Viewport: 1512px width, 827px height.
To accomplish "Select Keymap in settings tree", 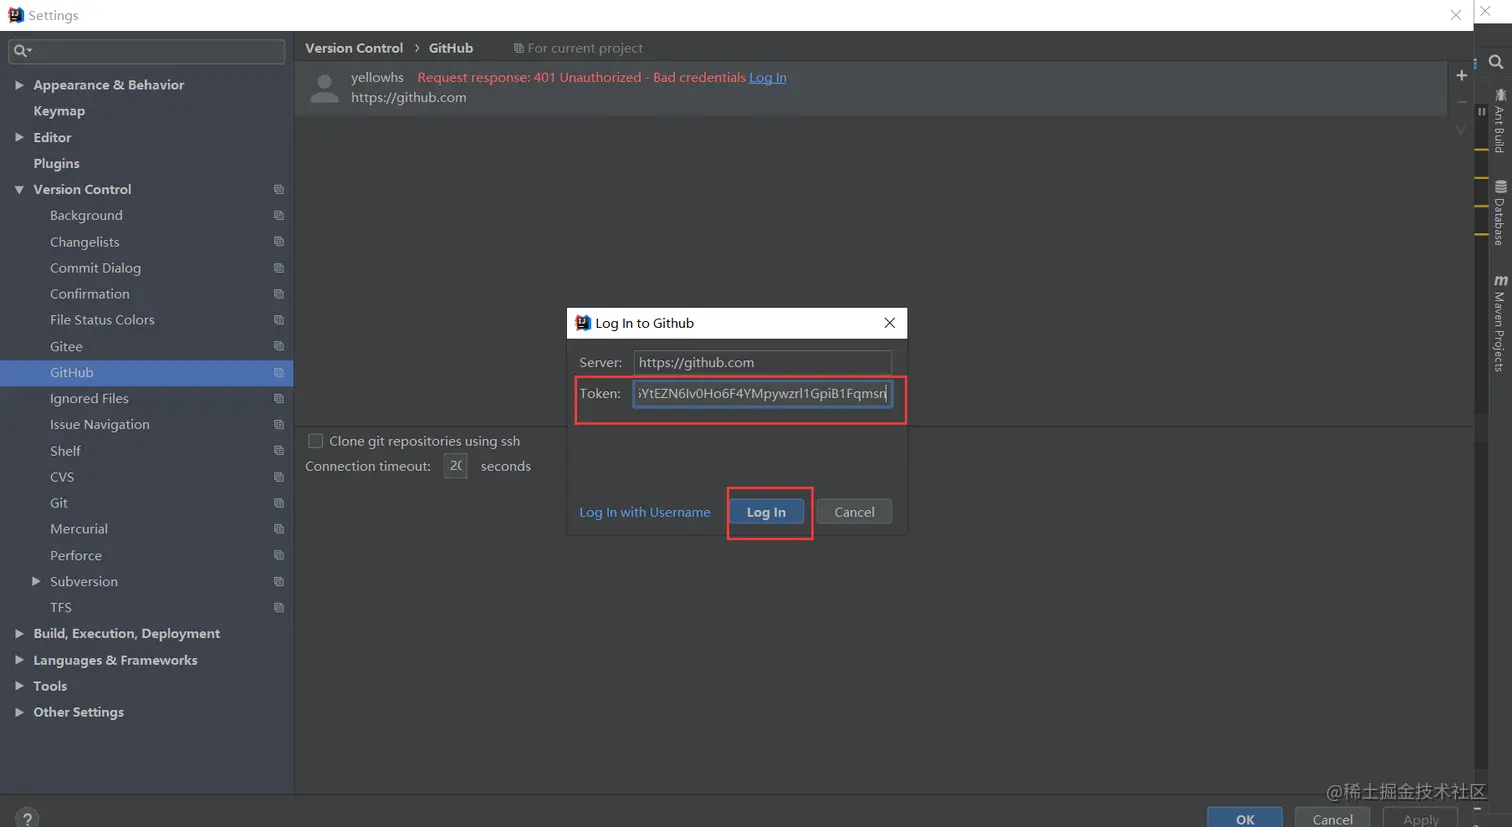I will point(59,111).
